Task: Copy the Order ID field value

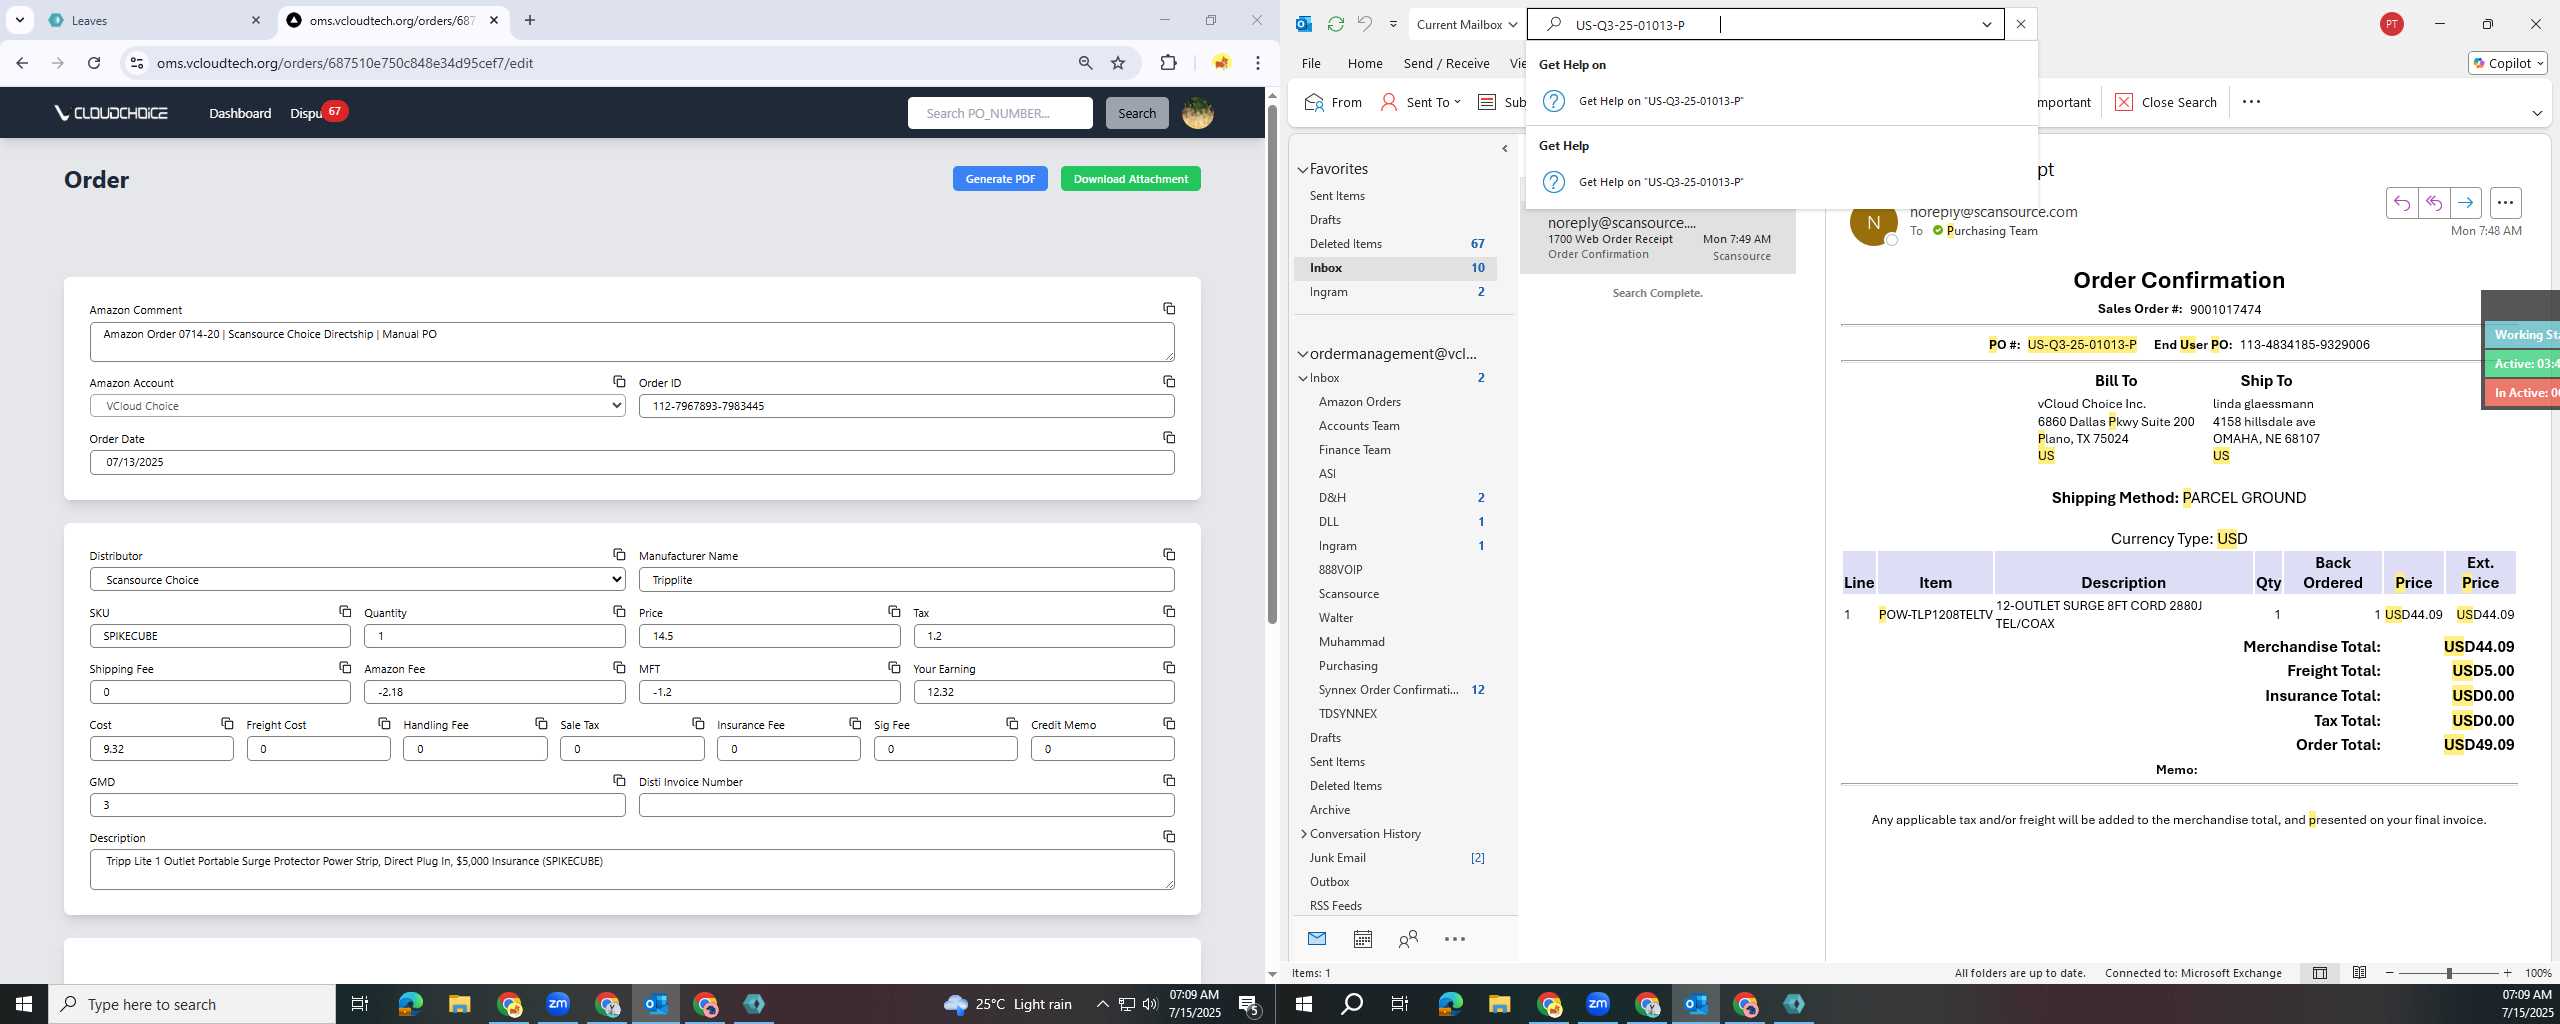Action: pos(1168,382)
